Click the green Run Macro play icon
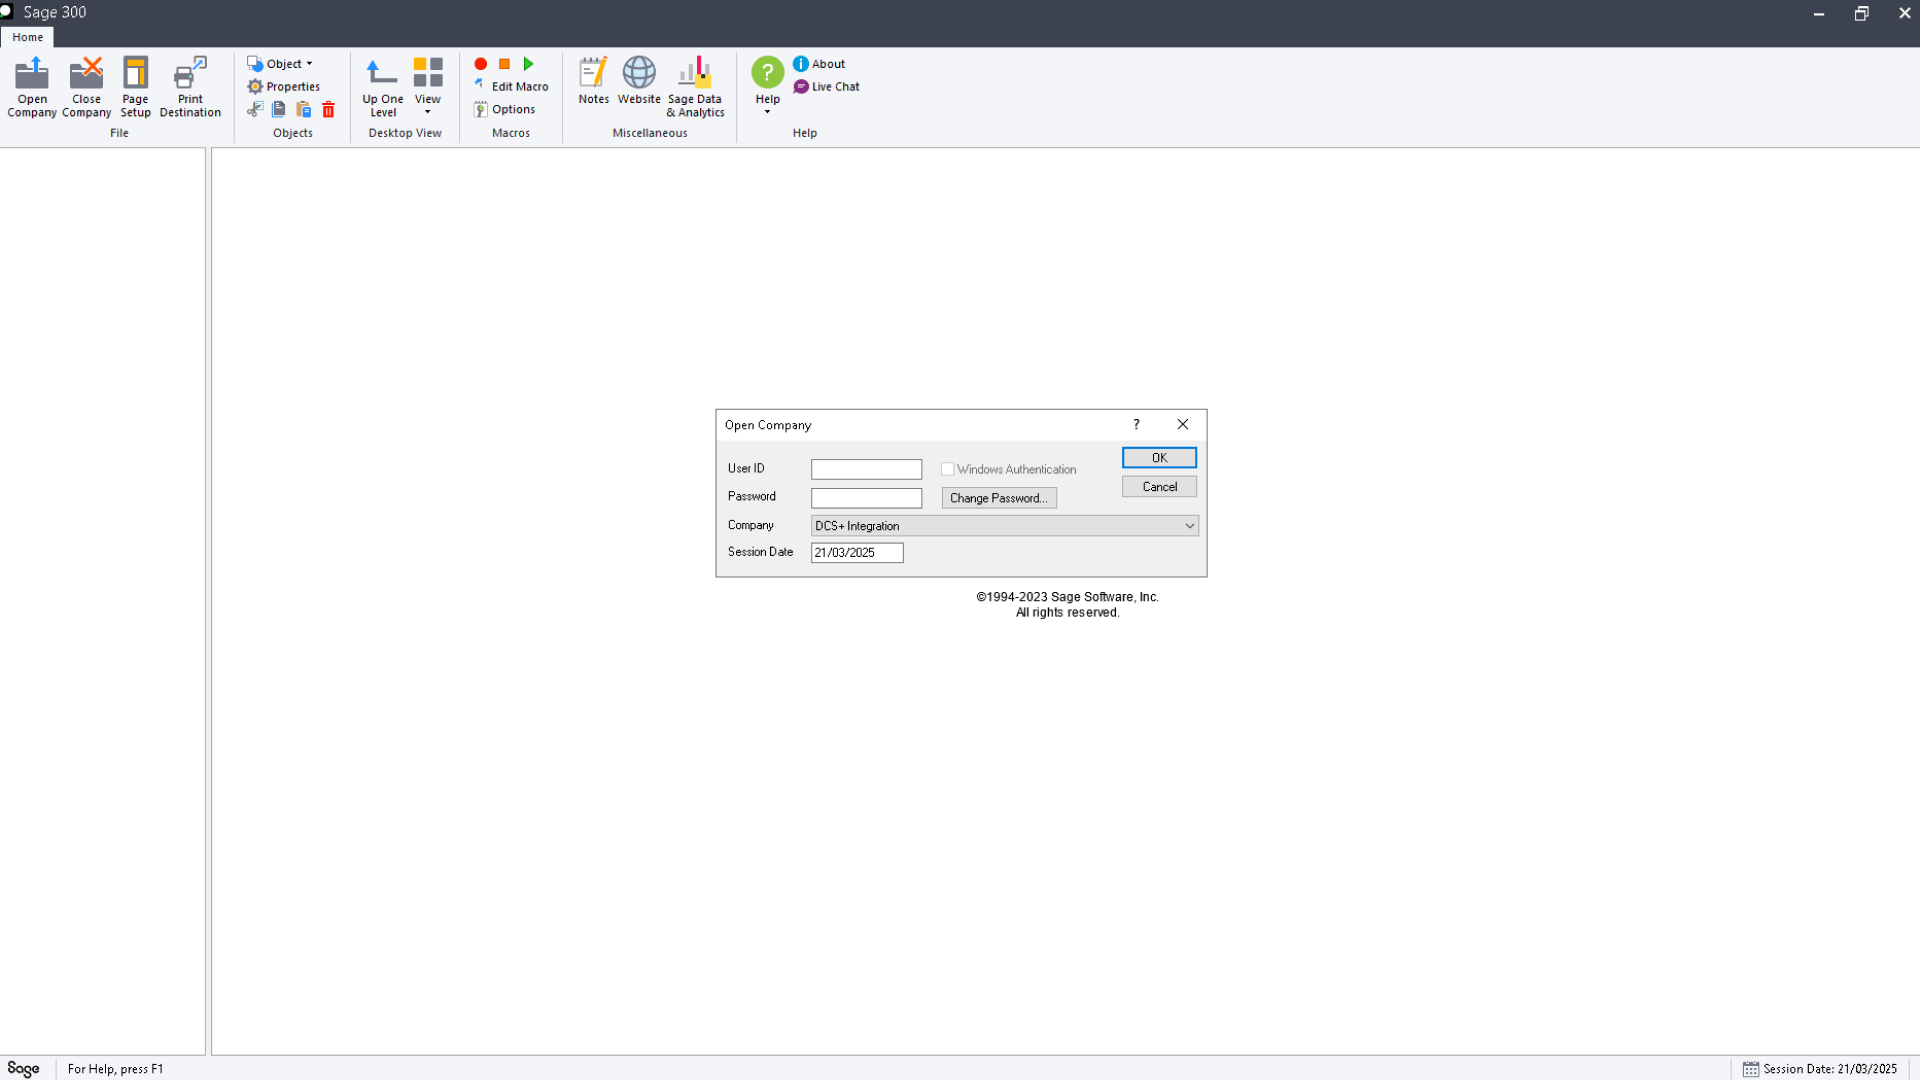The width and height of the screenshot is (1920, 1080). point(529,64)
